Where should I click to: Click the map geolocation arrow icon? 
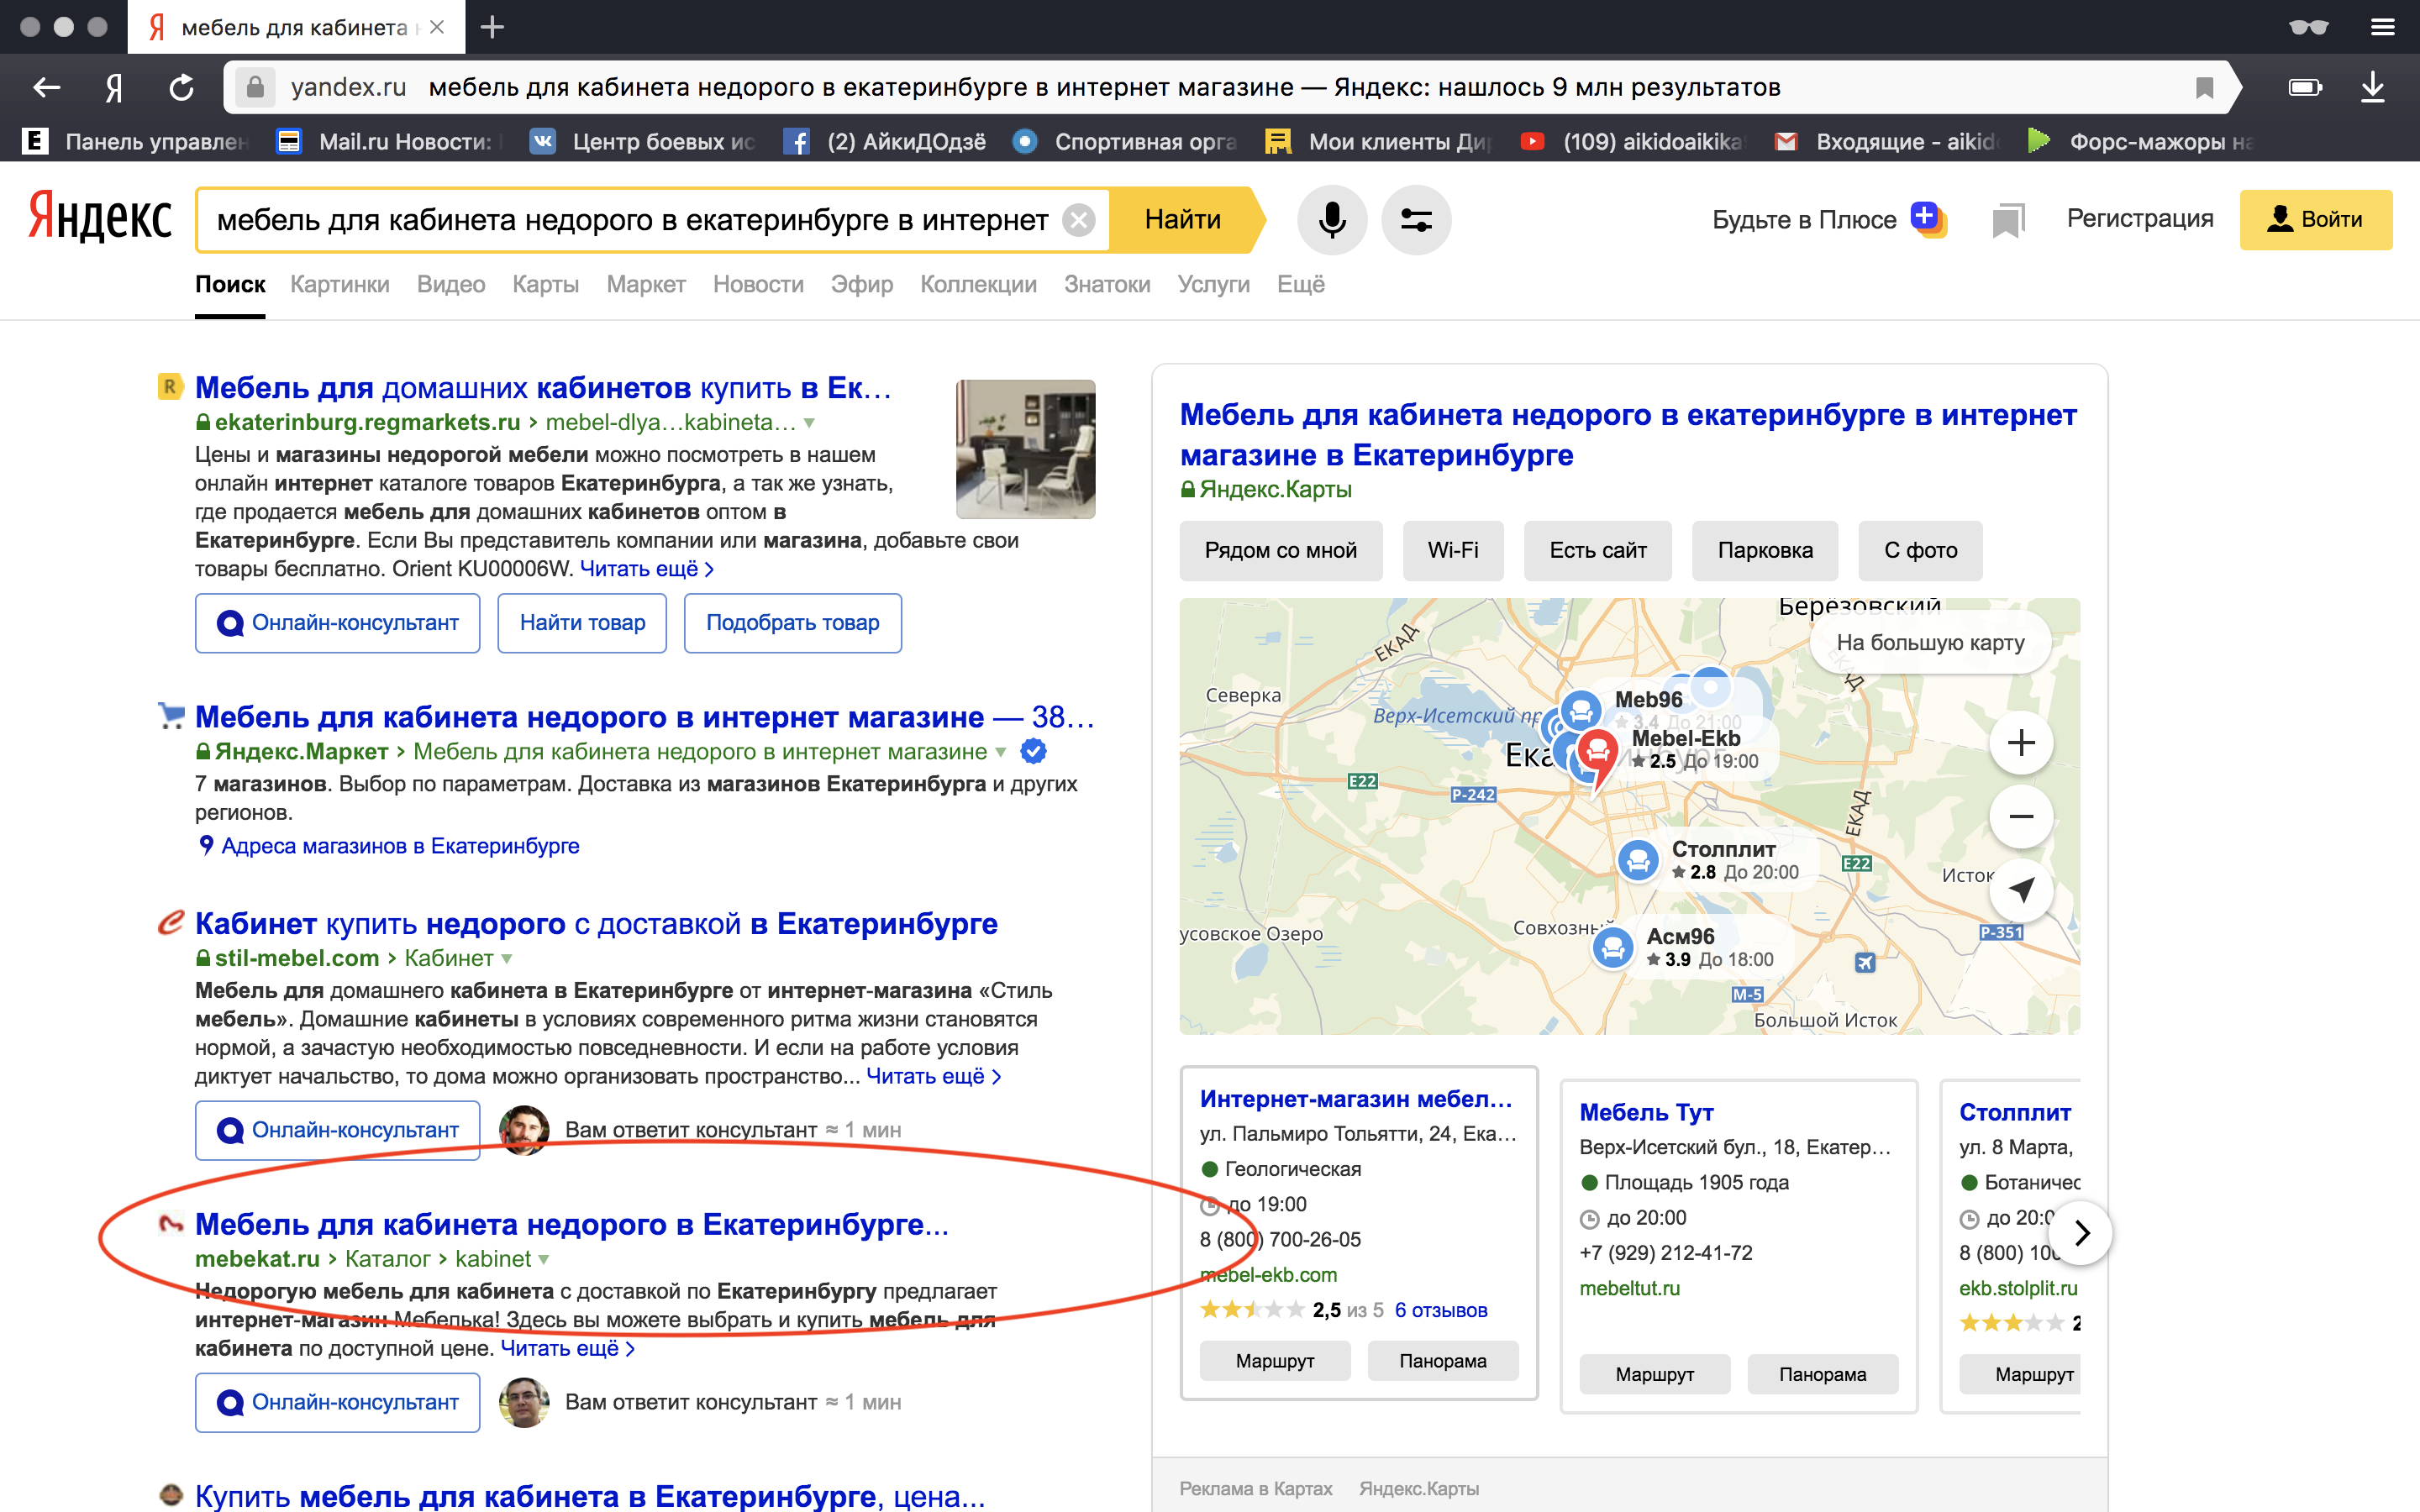2020,889
